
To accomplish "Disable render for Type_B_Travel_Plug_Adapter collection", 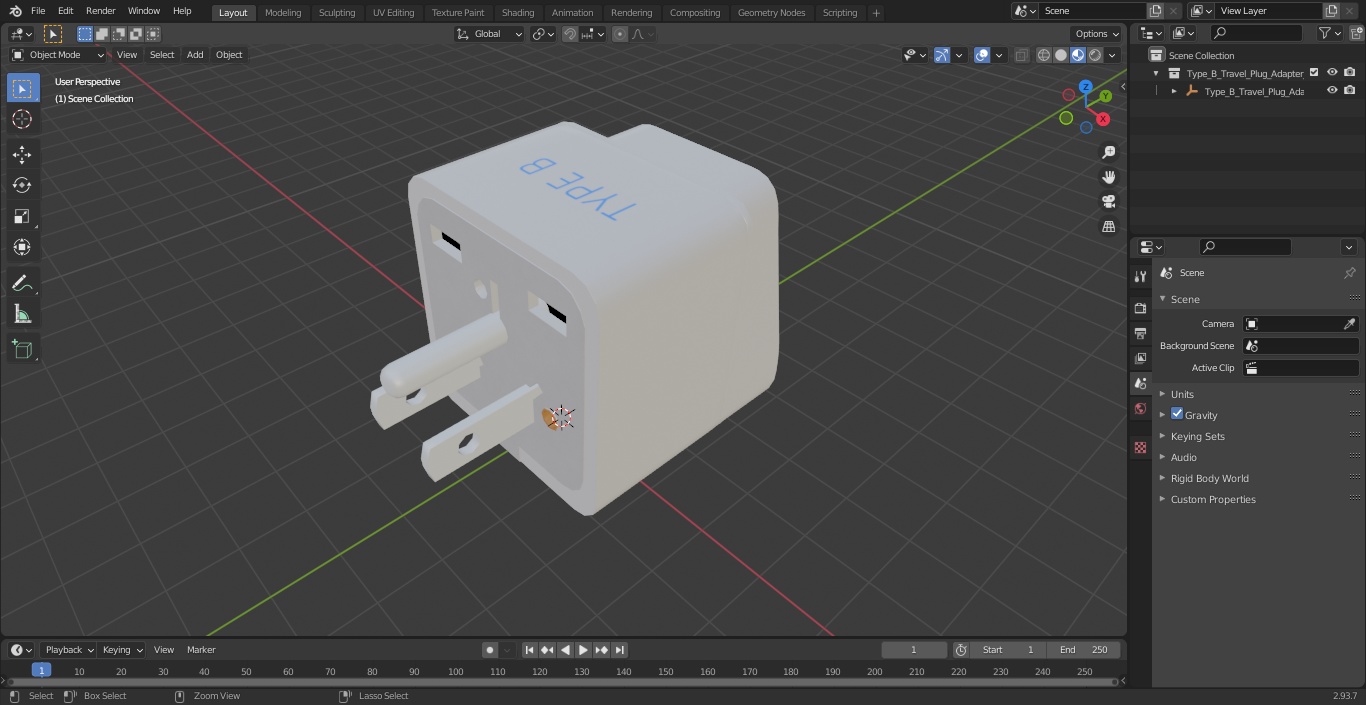I will [1350, 73].
